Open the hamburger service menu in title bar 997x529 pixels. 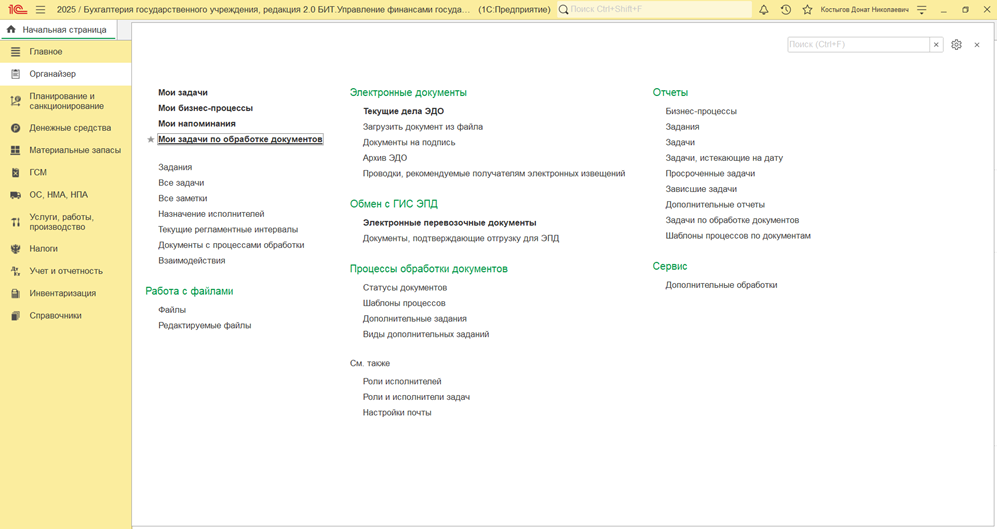pyautogui.click(x=41, y=10)
